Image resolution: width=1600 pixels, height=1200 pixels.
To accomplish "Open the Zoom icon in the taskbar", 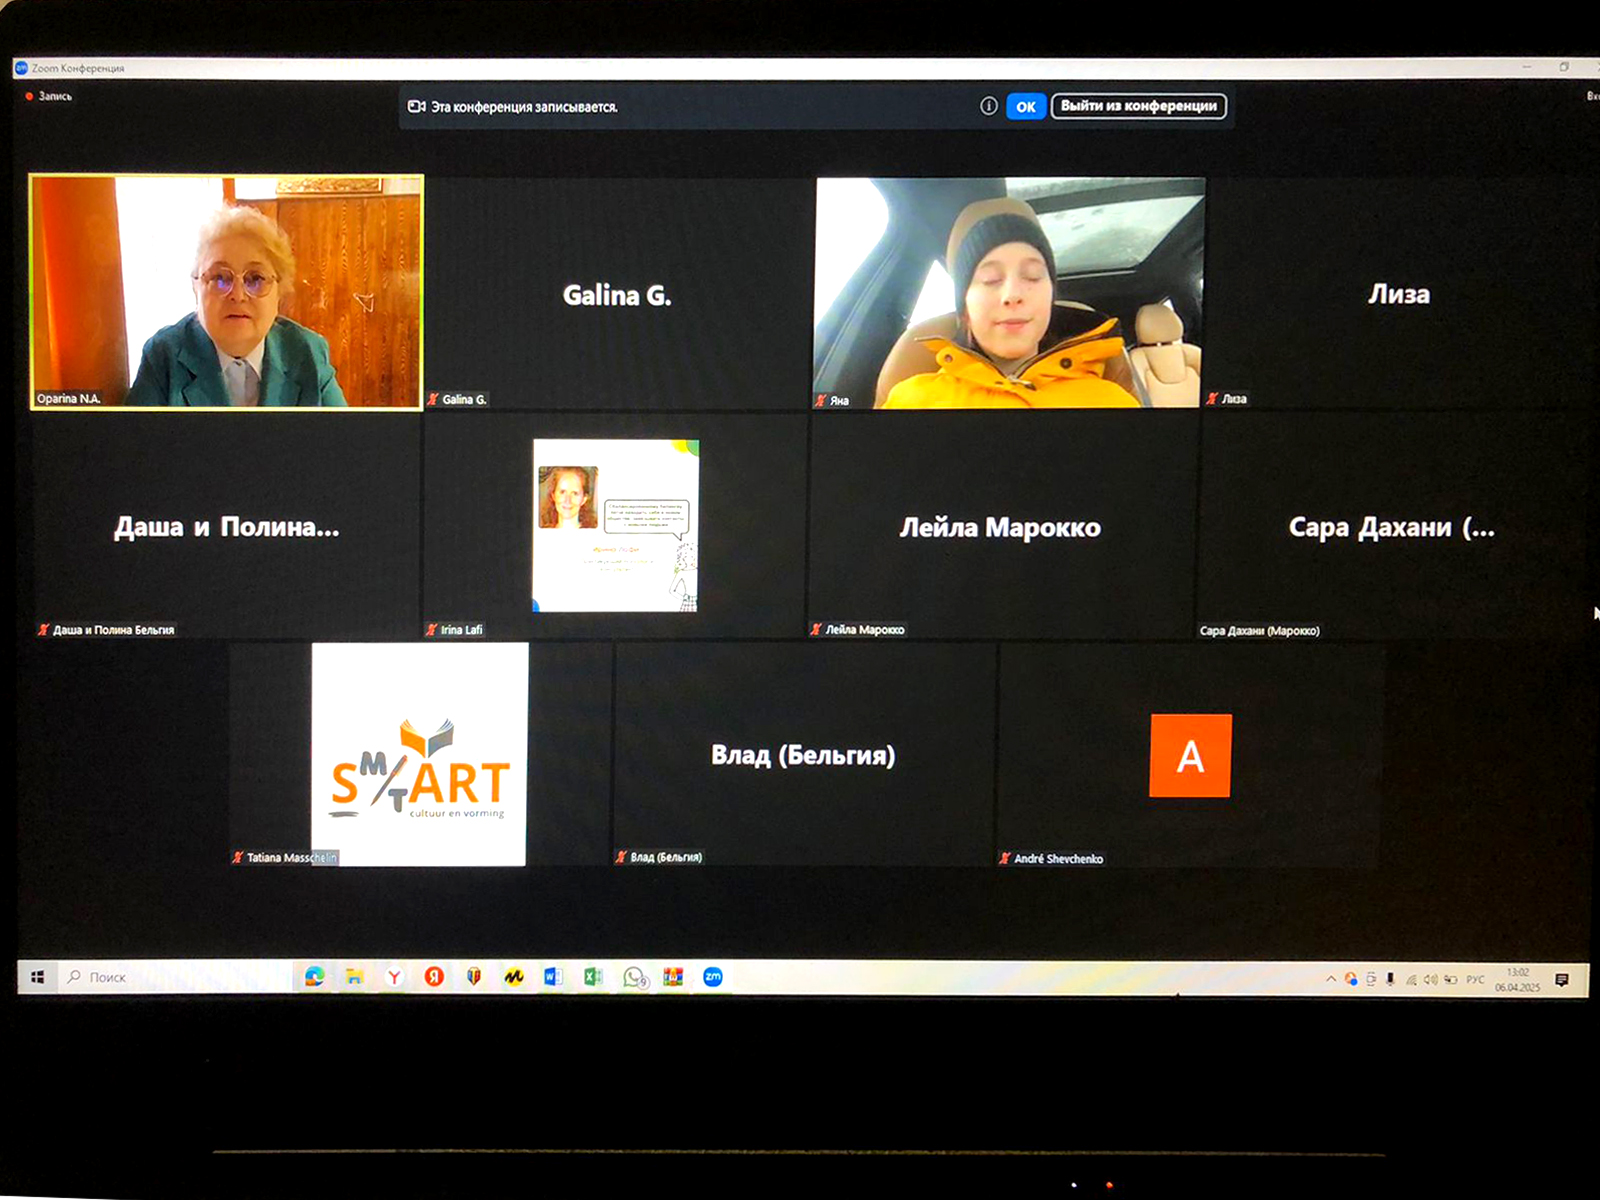I will (713, 977).
